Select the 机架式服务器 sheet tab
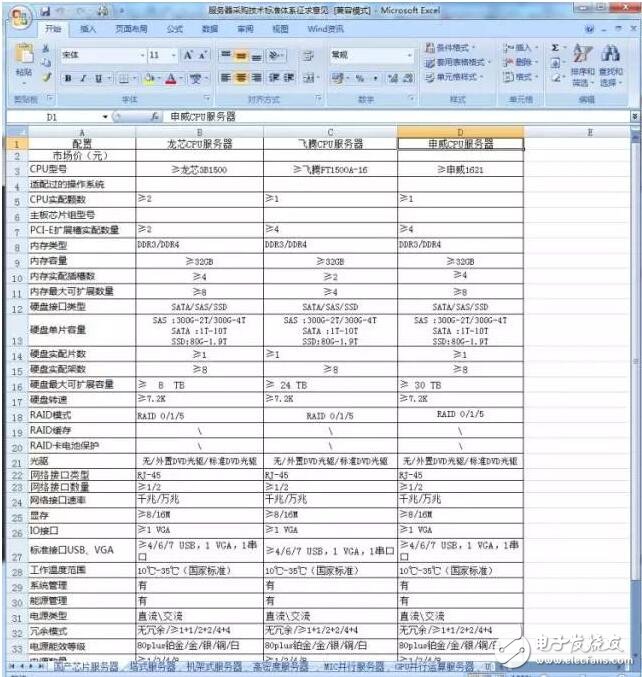 pyautogui.click(x=215, y=665)
